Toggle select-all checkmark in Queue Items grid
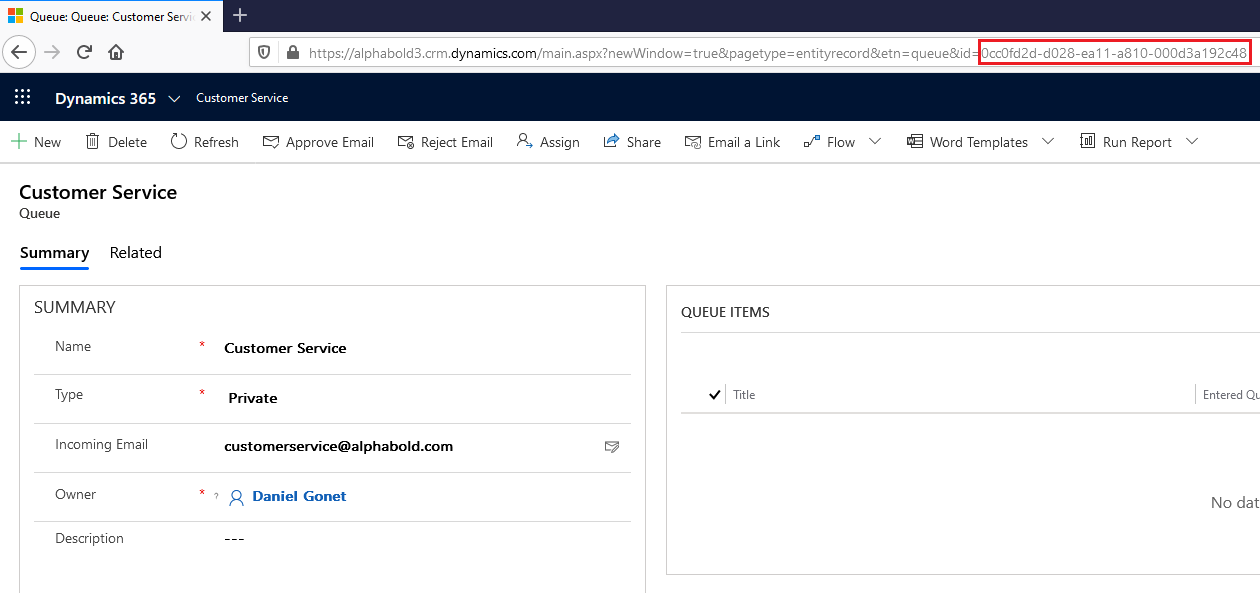Screen dimensions: 1260x593 click(715, 395)
